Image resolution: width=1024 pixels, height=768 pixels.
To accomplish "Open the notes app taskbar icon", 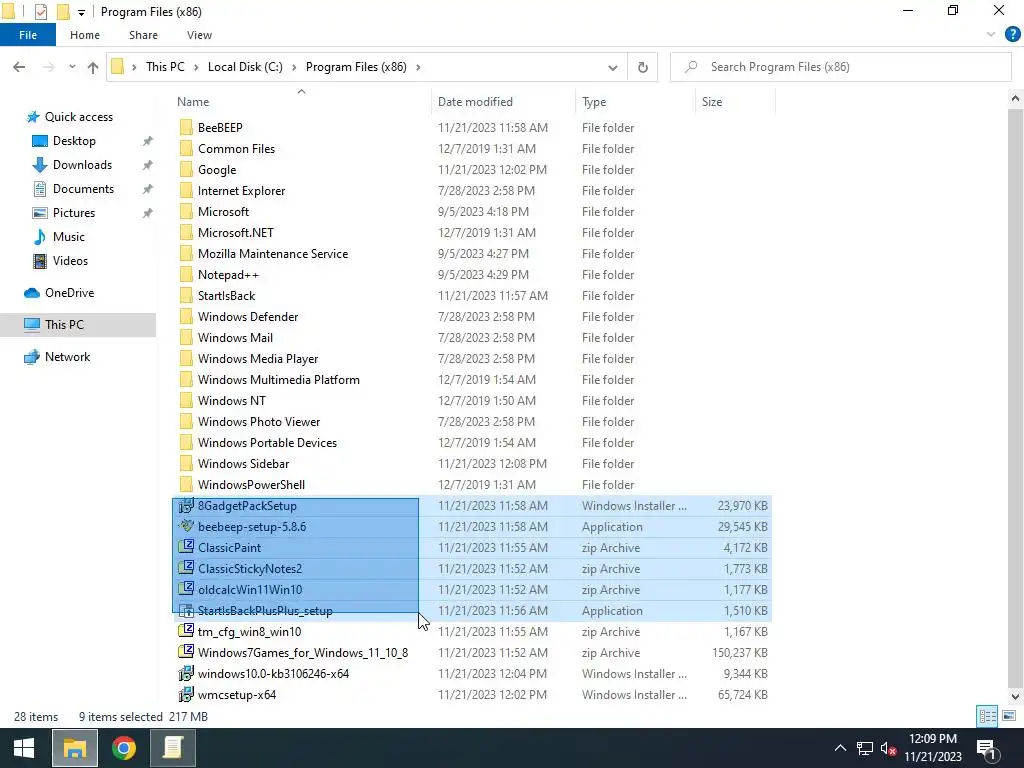I will point(172,748).
